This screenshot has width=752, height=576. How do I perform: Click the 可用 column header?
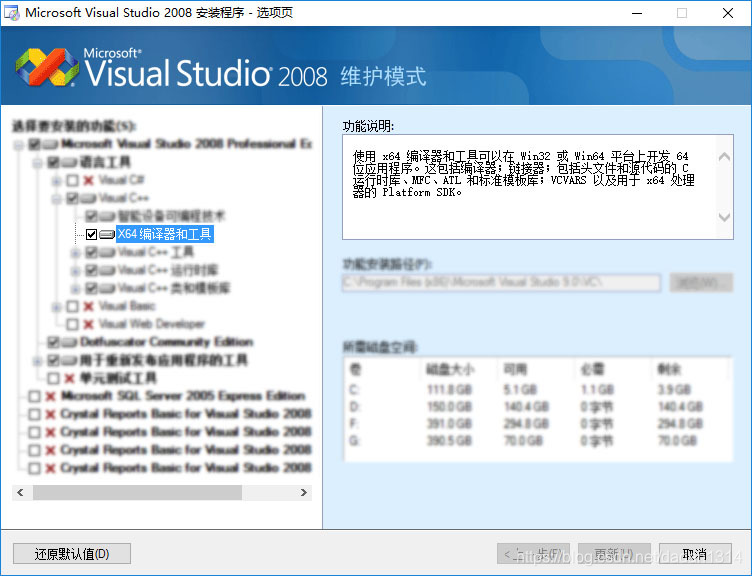pyautogui.click(x=515, y=369)
